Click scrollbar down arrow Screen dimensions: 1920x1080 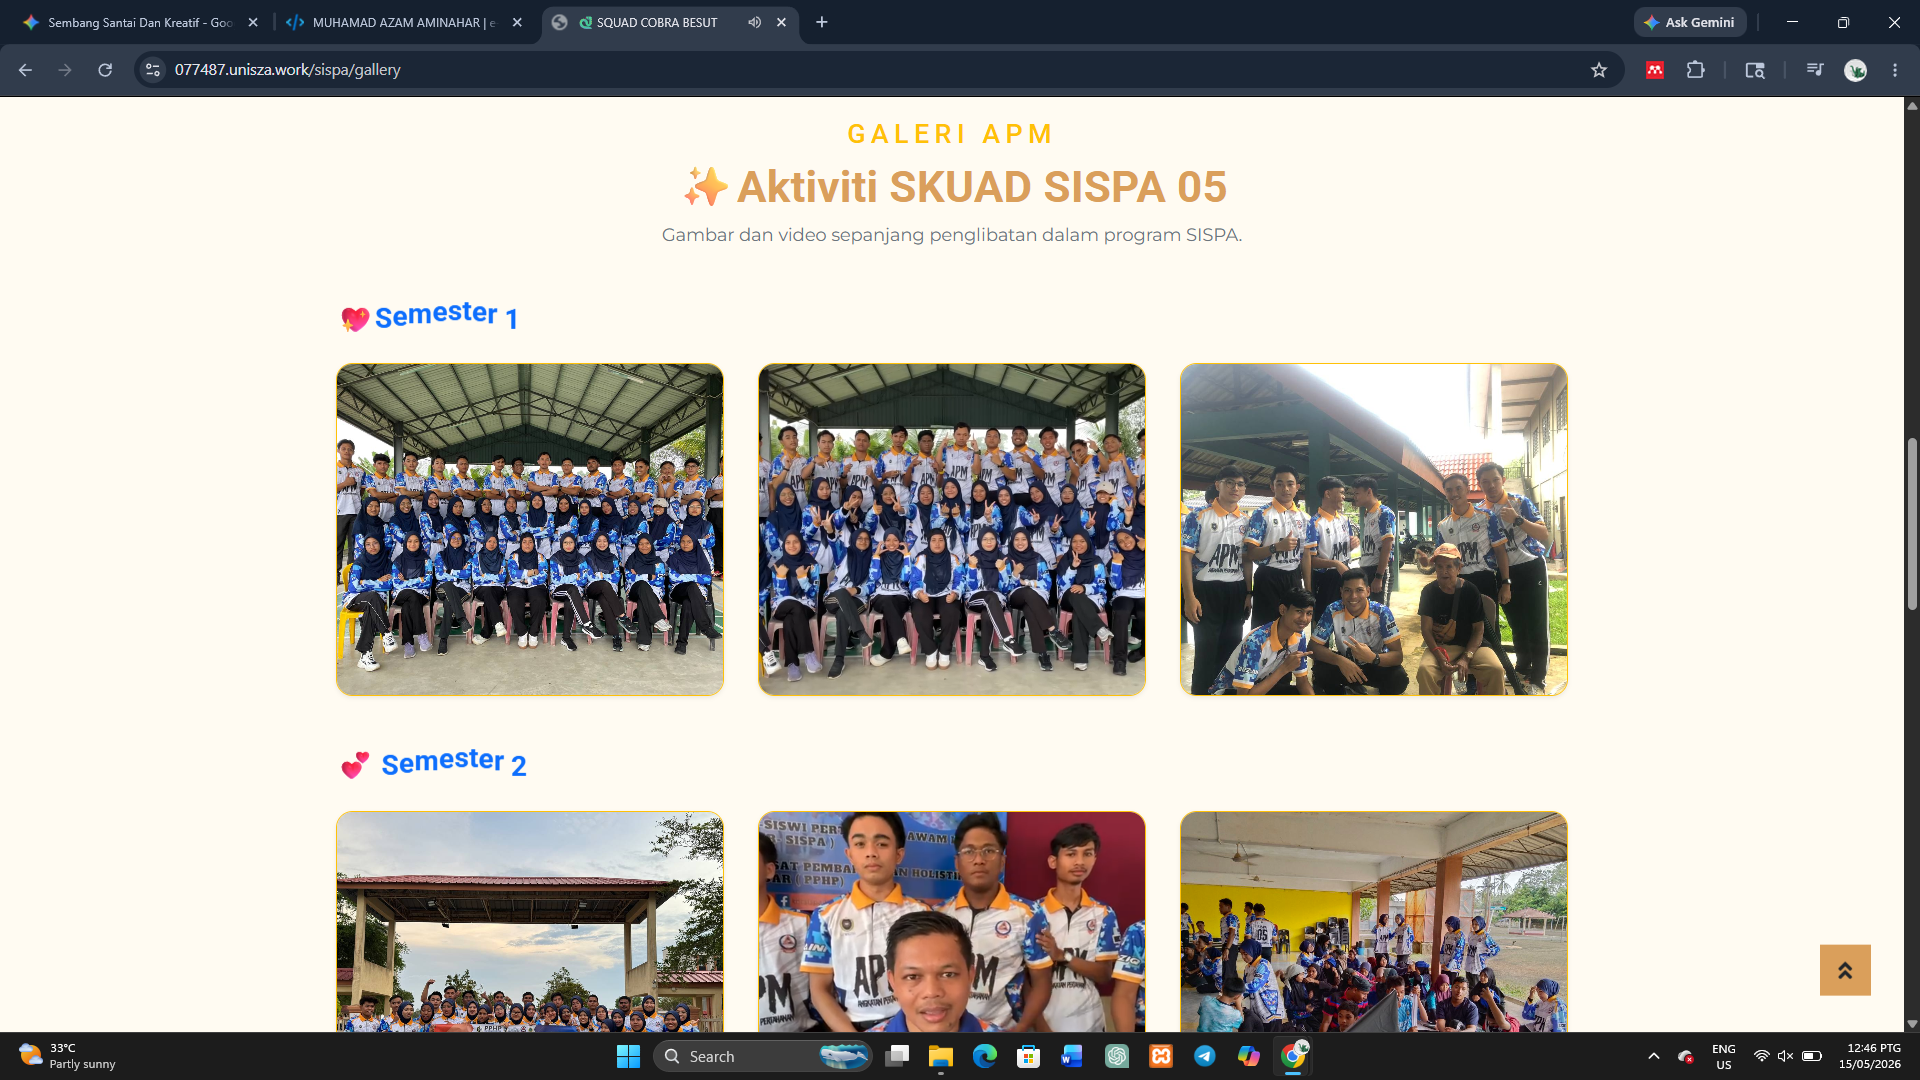click(1912, 1024)
